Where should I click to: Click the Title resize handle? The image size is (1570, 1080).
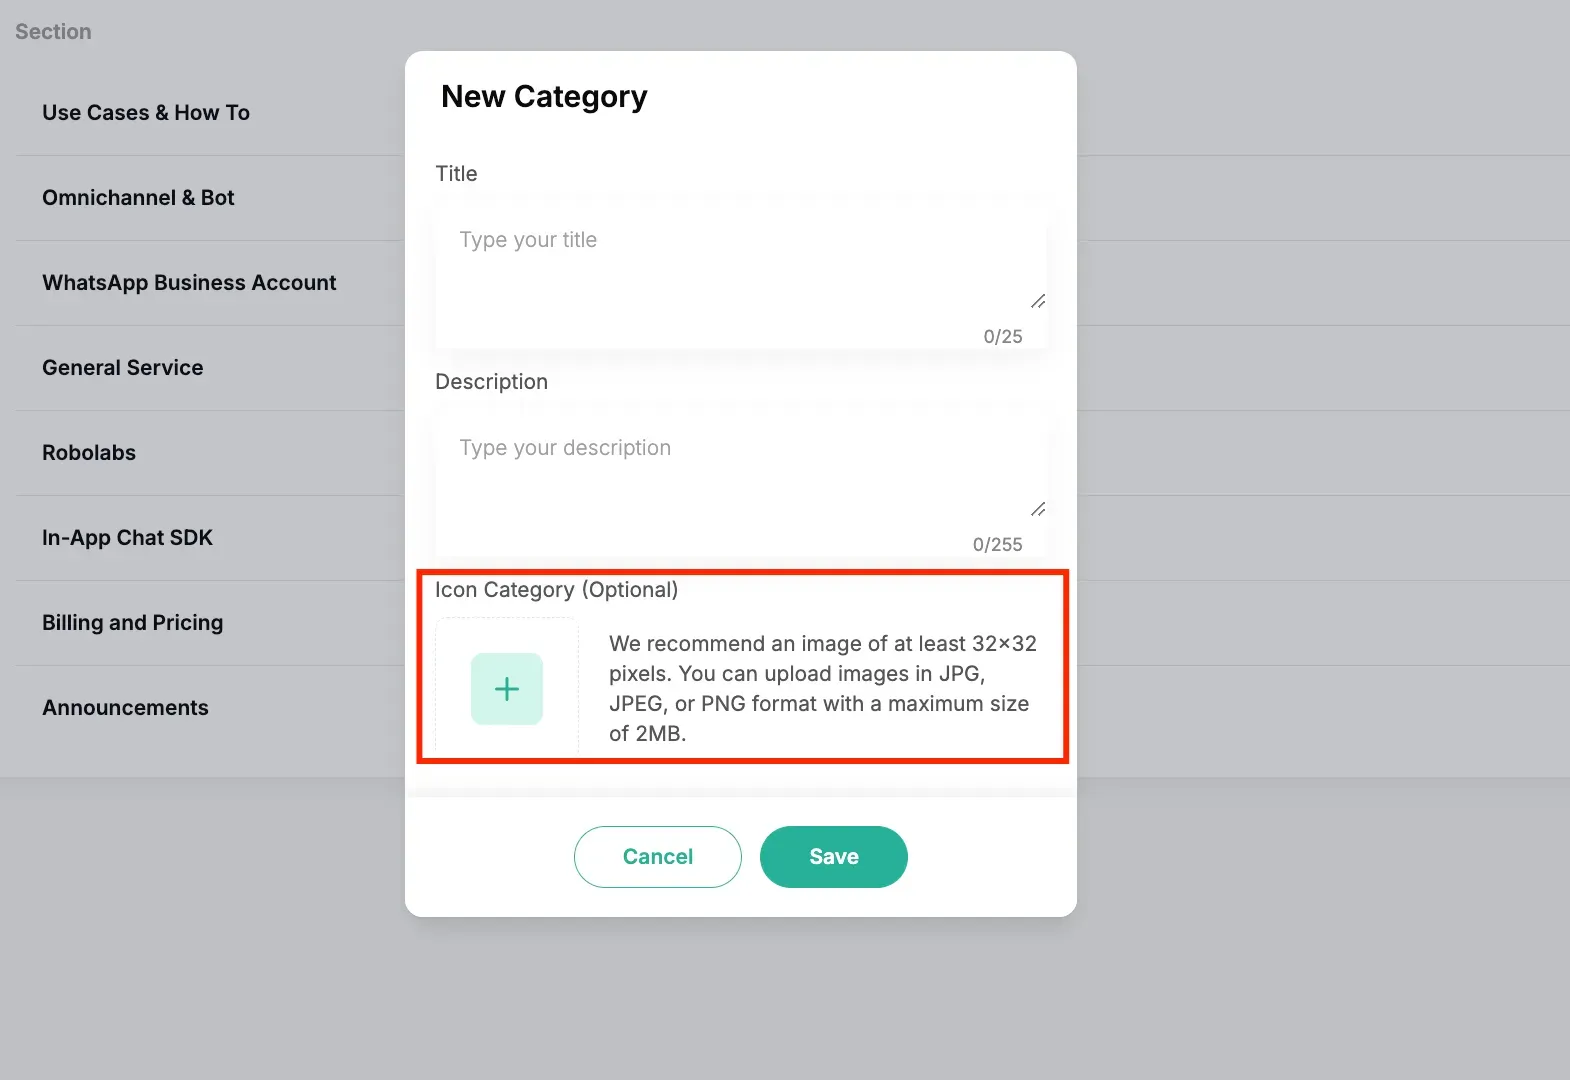coord(1038,301)
